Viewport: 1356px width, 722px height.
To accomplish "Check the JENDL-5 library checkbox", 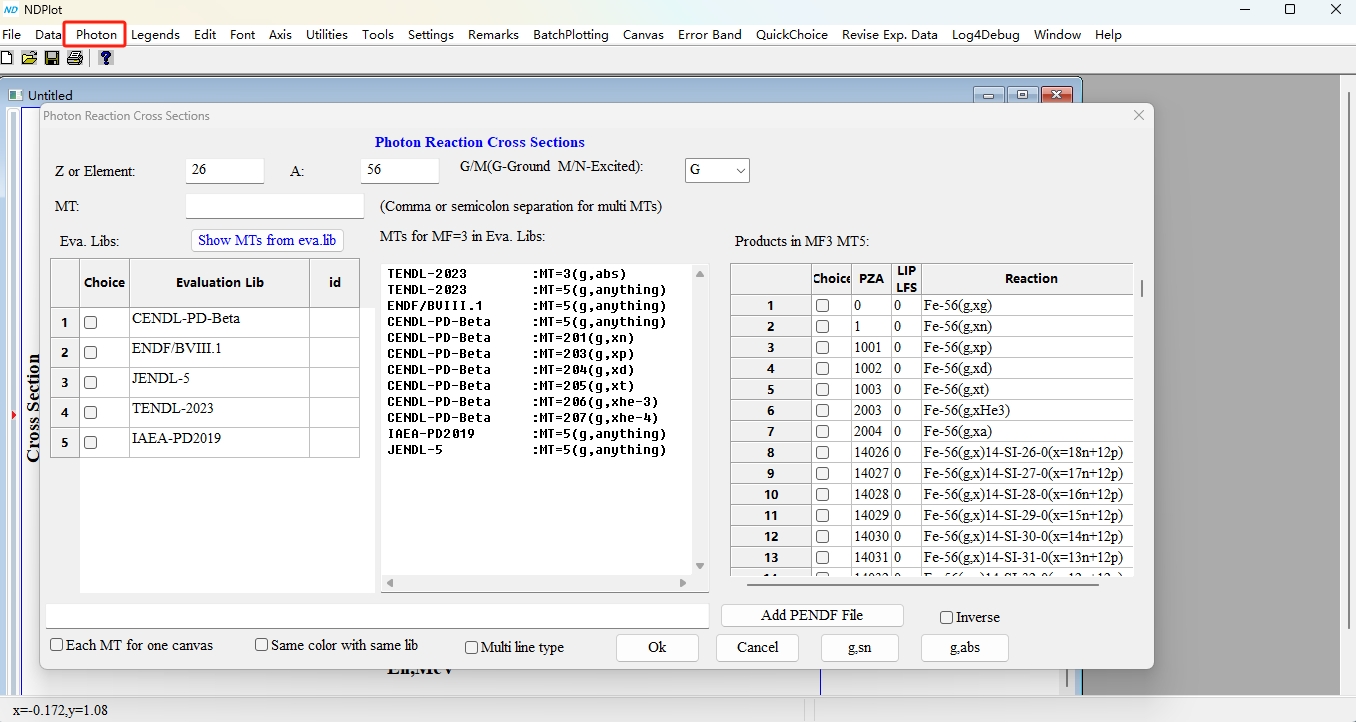I will pyautogui.click(x=91, y=382).
